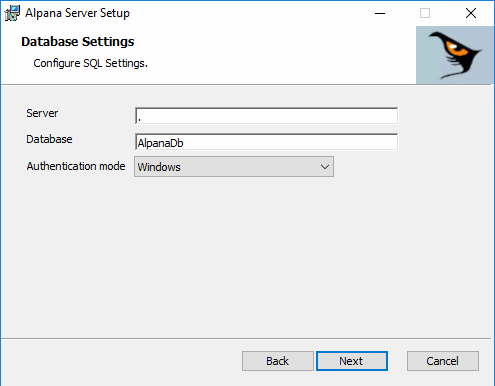495x386 pixels.
Task: Click the 'Authentication mode' label
Action: coord(76,166)
